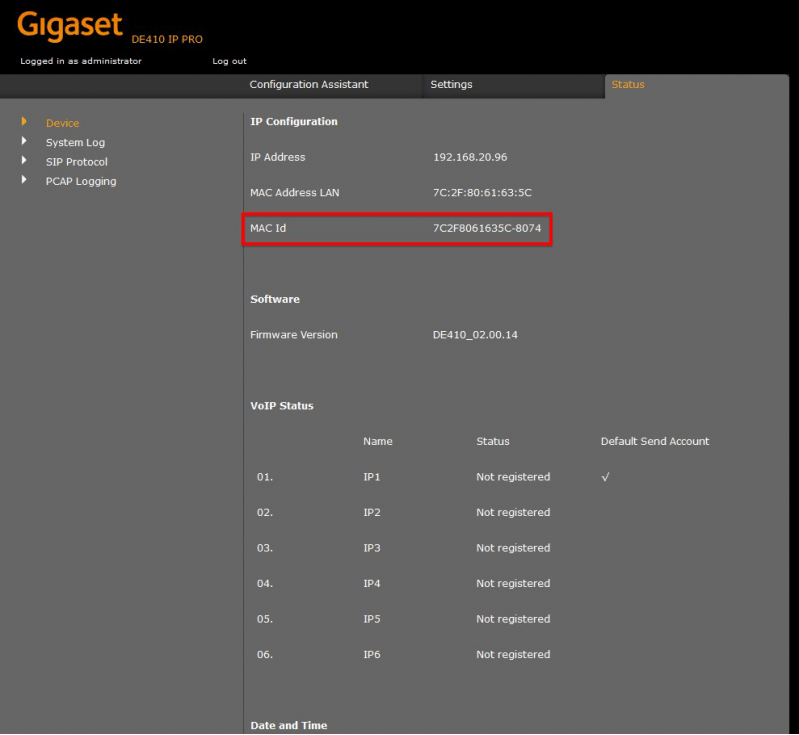Expand the PCAP Logging arrow
The width and height of the screenshot is (799, 735).
[24, 179]
